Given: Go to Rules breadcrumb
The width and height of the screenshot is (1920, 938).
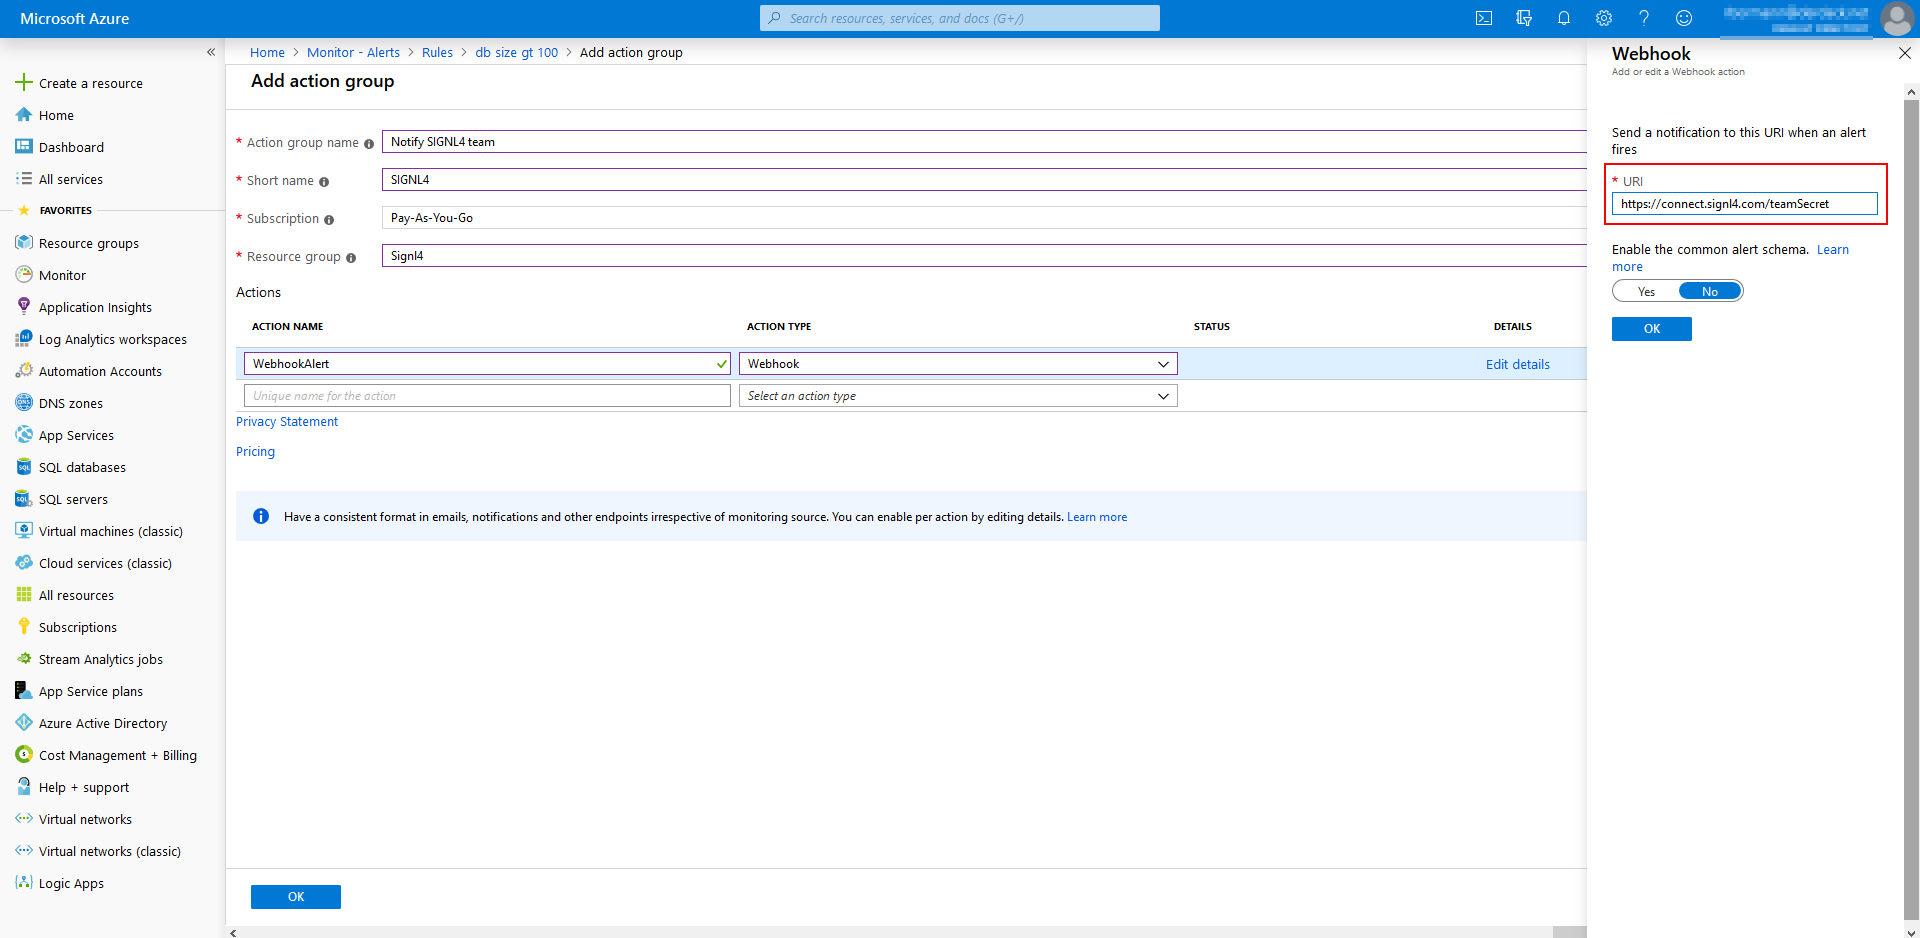Looking at the screenshot, I should (437, 52).
